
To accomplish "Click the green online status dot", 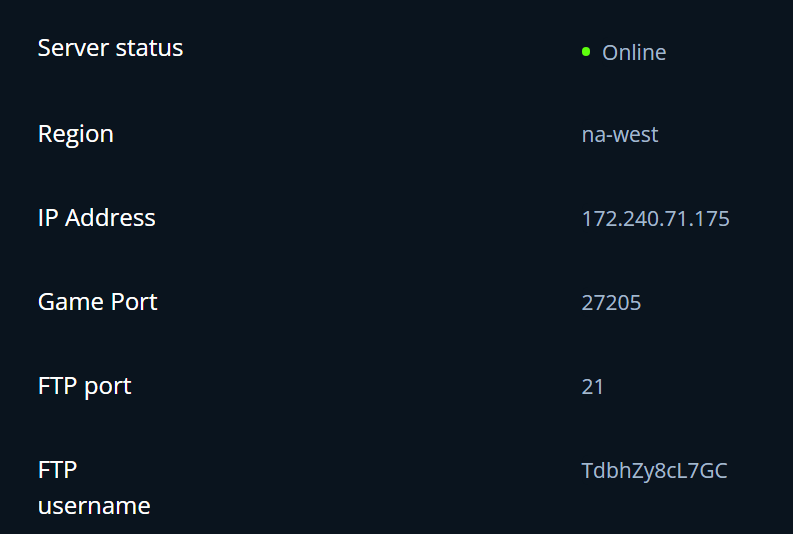I will (586, 52).
